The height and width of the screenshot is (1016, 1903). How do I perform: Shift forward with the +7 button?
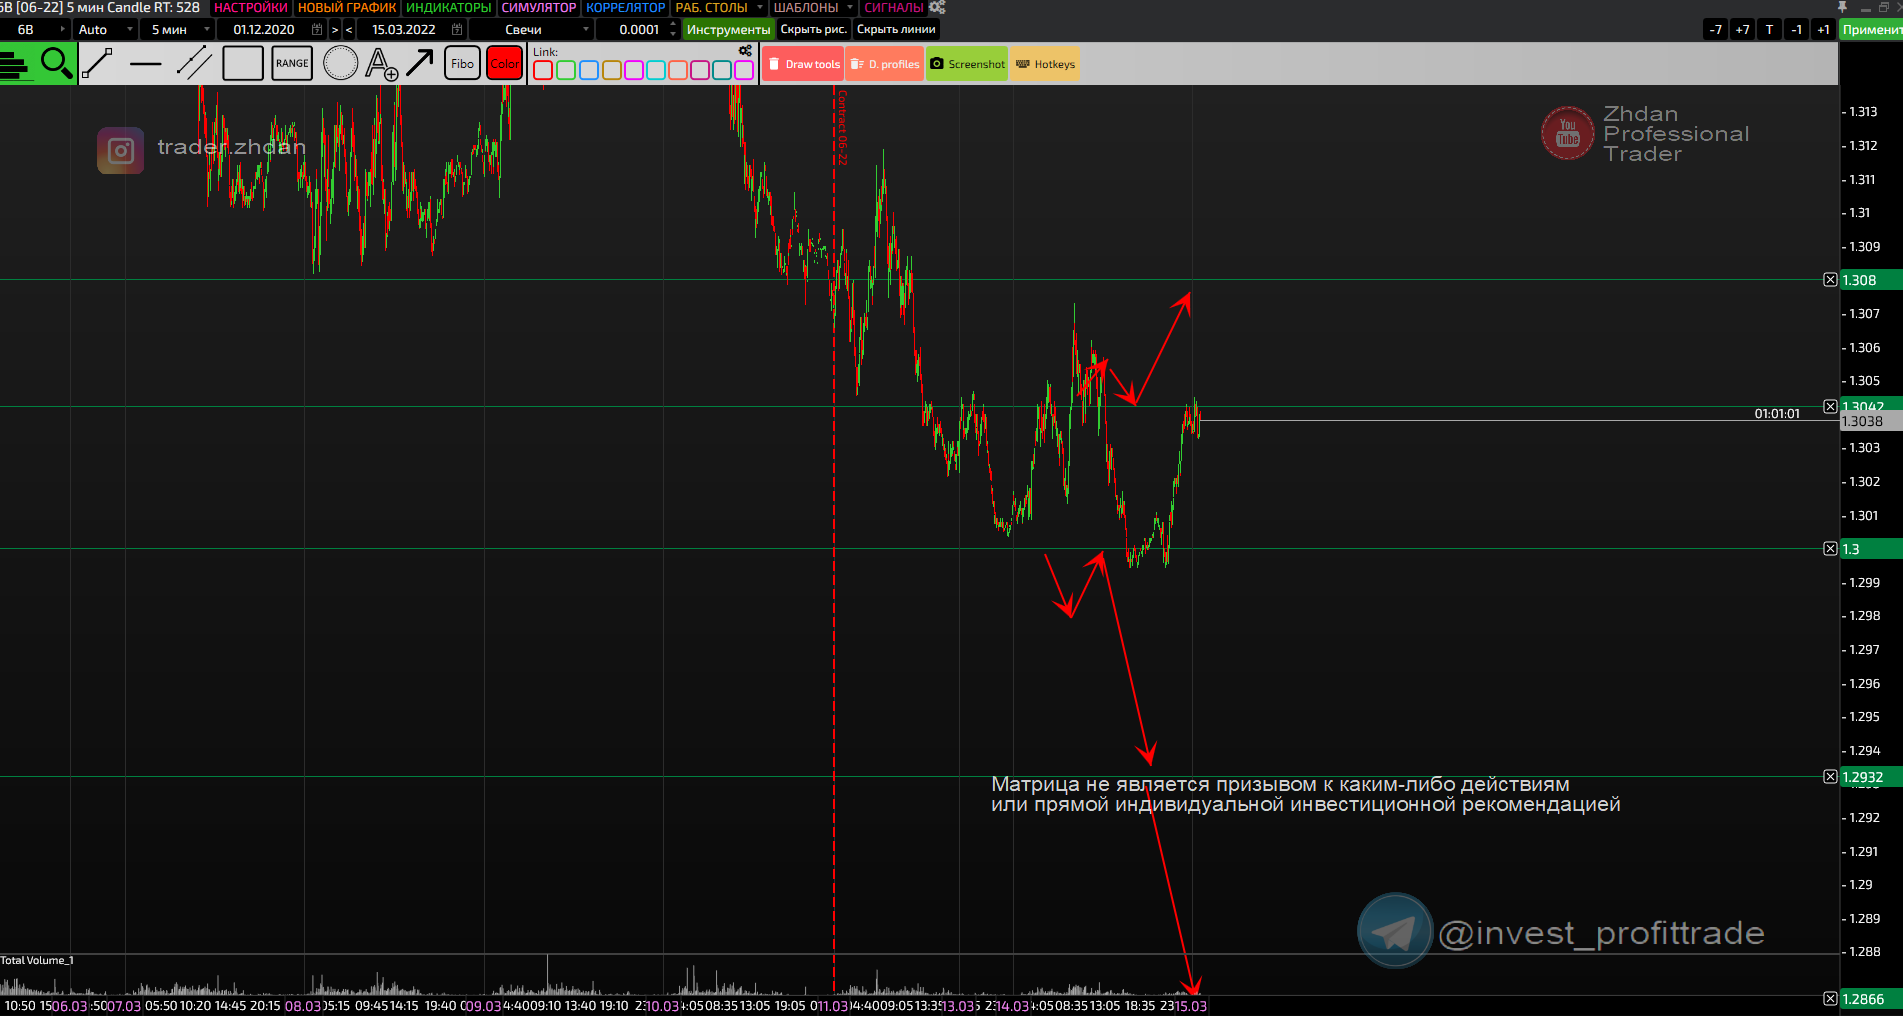point(1743,30)
